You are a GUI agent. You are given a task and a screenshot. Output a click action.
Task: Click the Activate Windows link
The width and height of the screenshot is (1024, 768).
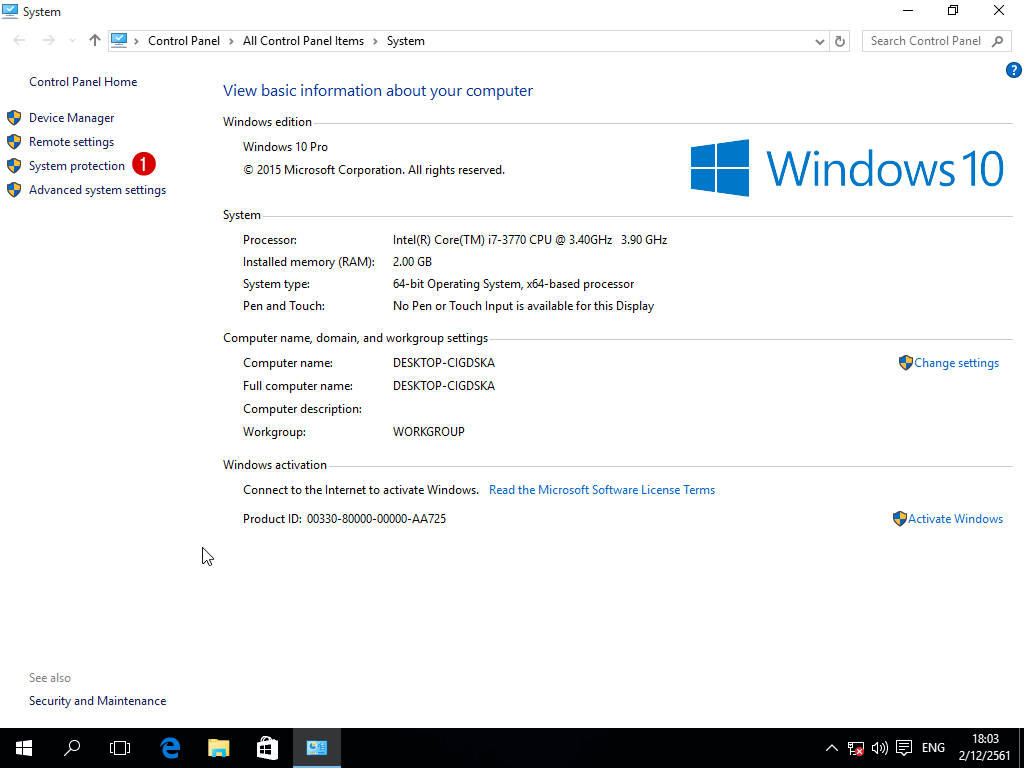(x=955, y=519)
